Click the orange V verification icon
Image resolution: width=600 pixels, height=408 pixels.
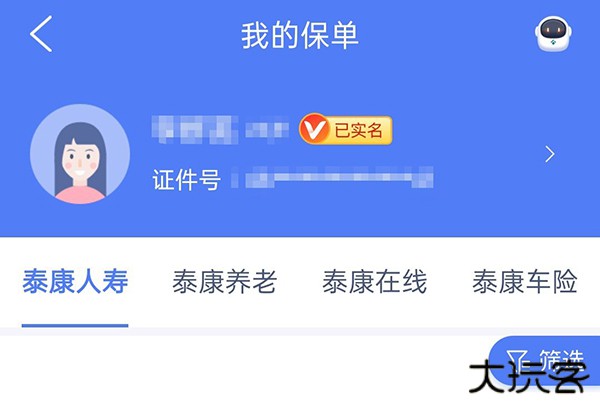[x=313, y=129]
